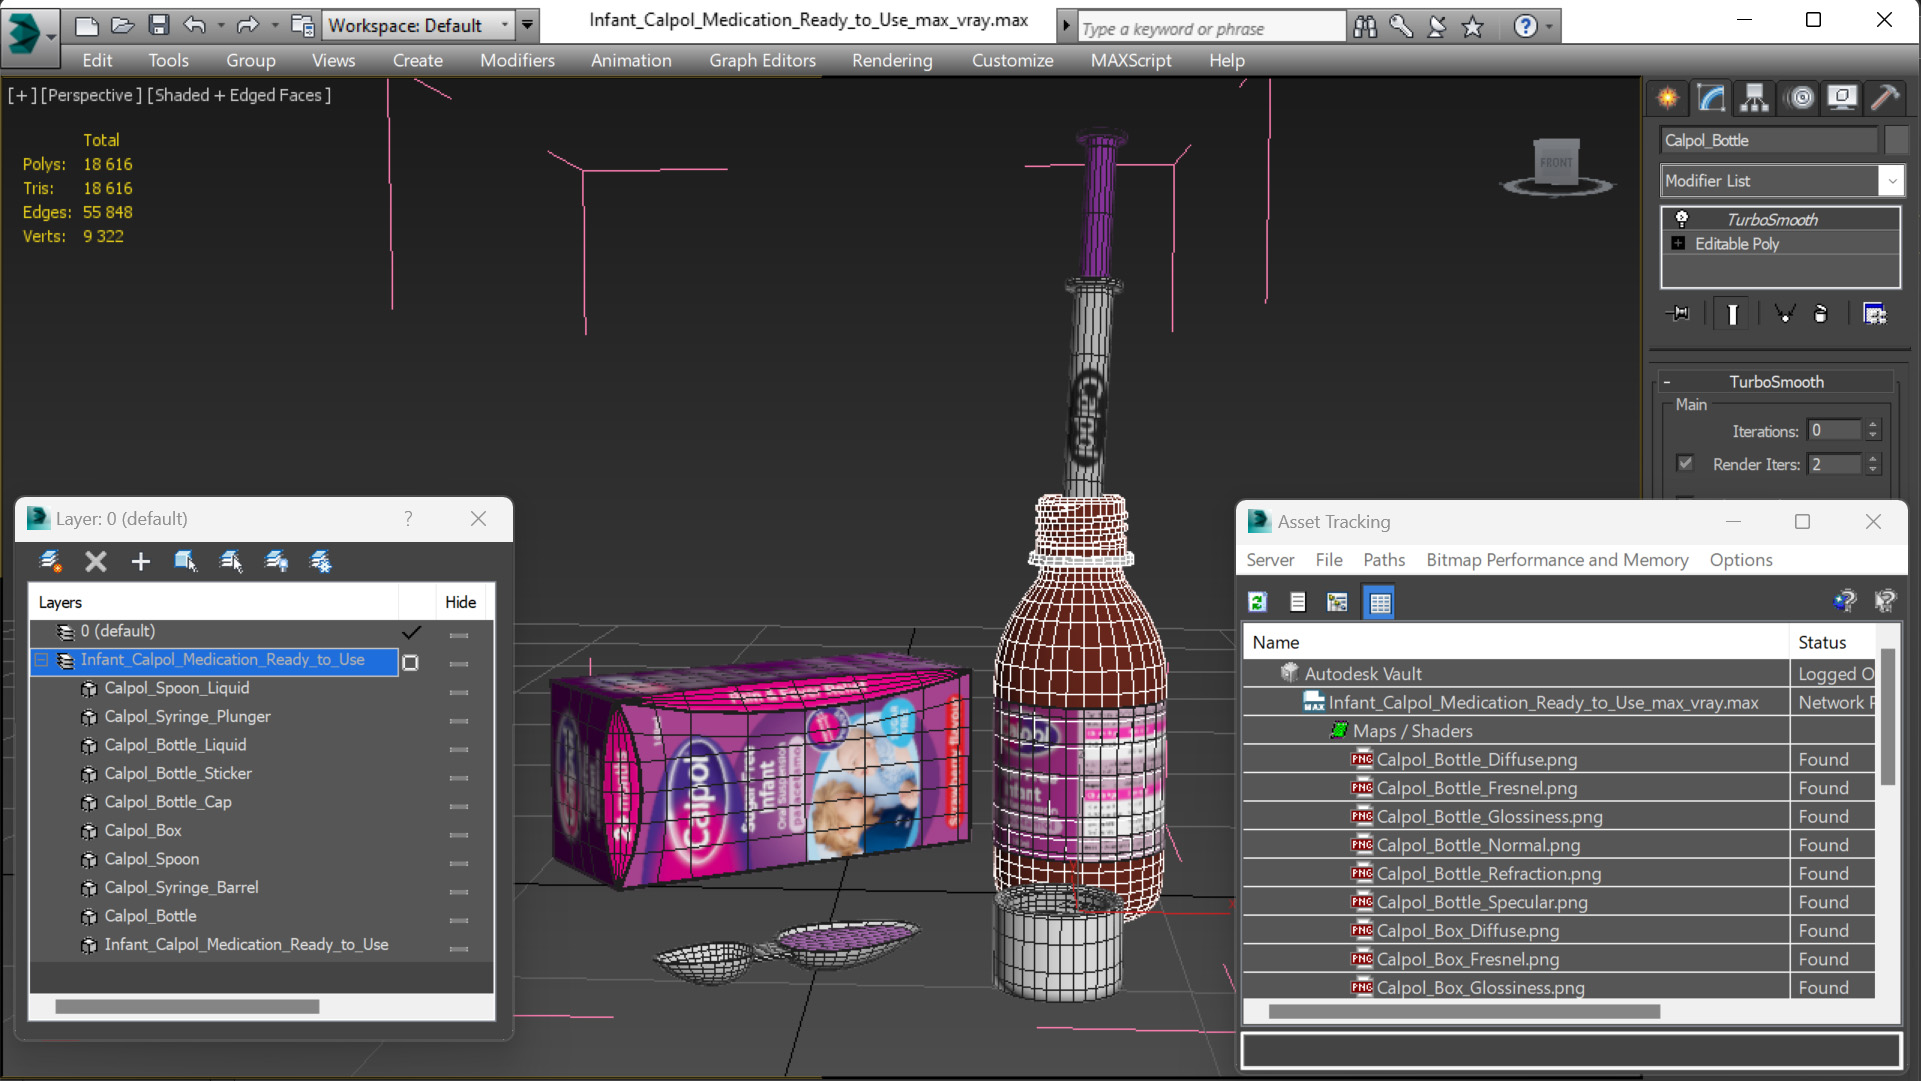
Task: Open the Graph Editors menu
Action: point(762,60)
